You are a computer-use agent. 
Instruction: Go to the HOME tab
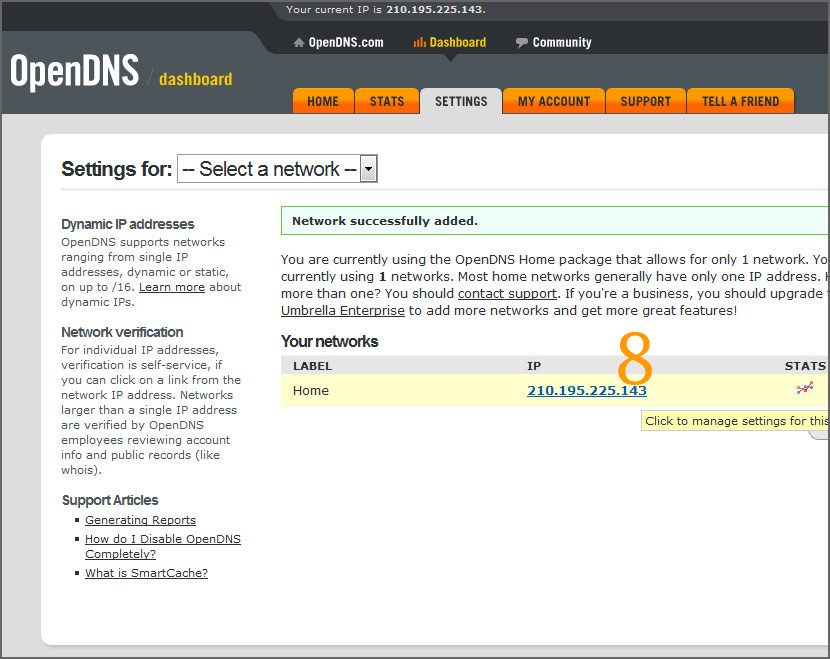coord(323,101)
